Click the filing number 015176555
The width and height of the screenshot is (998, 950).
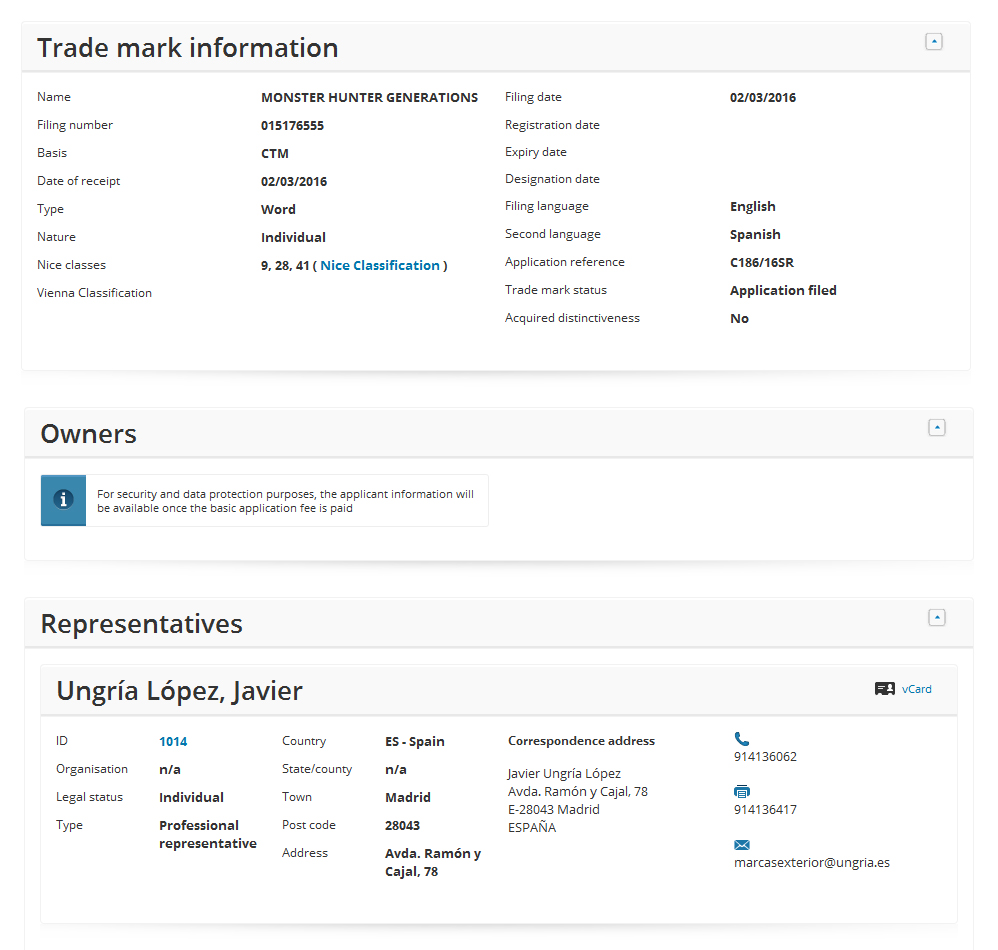(x=292, y=126)
